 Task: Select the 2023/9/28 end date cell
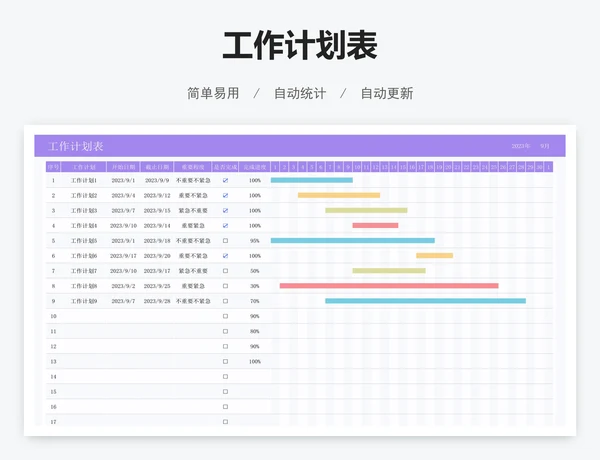[x=157, y=301]
